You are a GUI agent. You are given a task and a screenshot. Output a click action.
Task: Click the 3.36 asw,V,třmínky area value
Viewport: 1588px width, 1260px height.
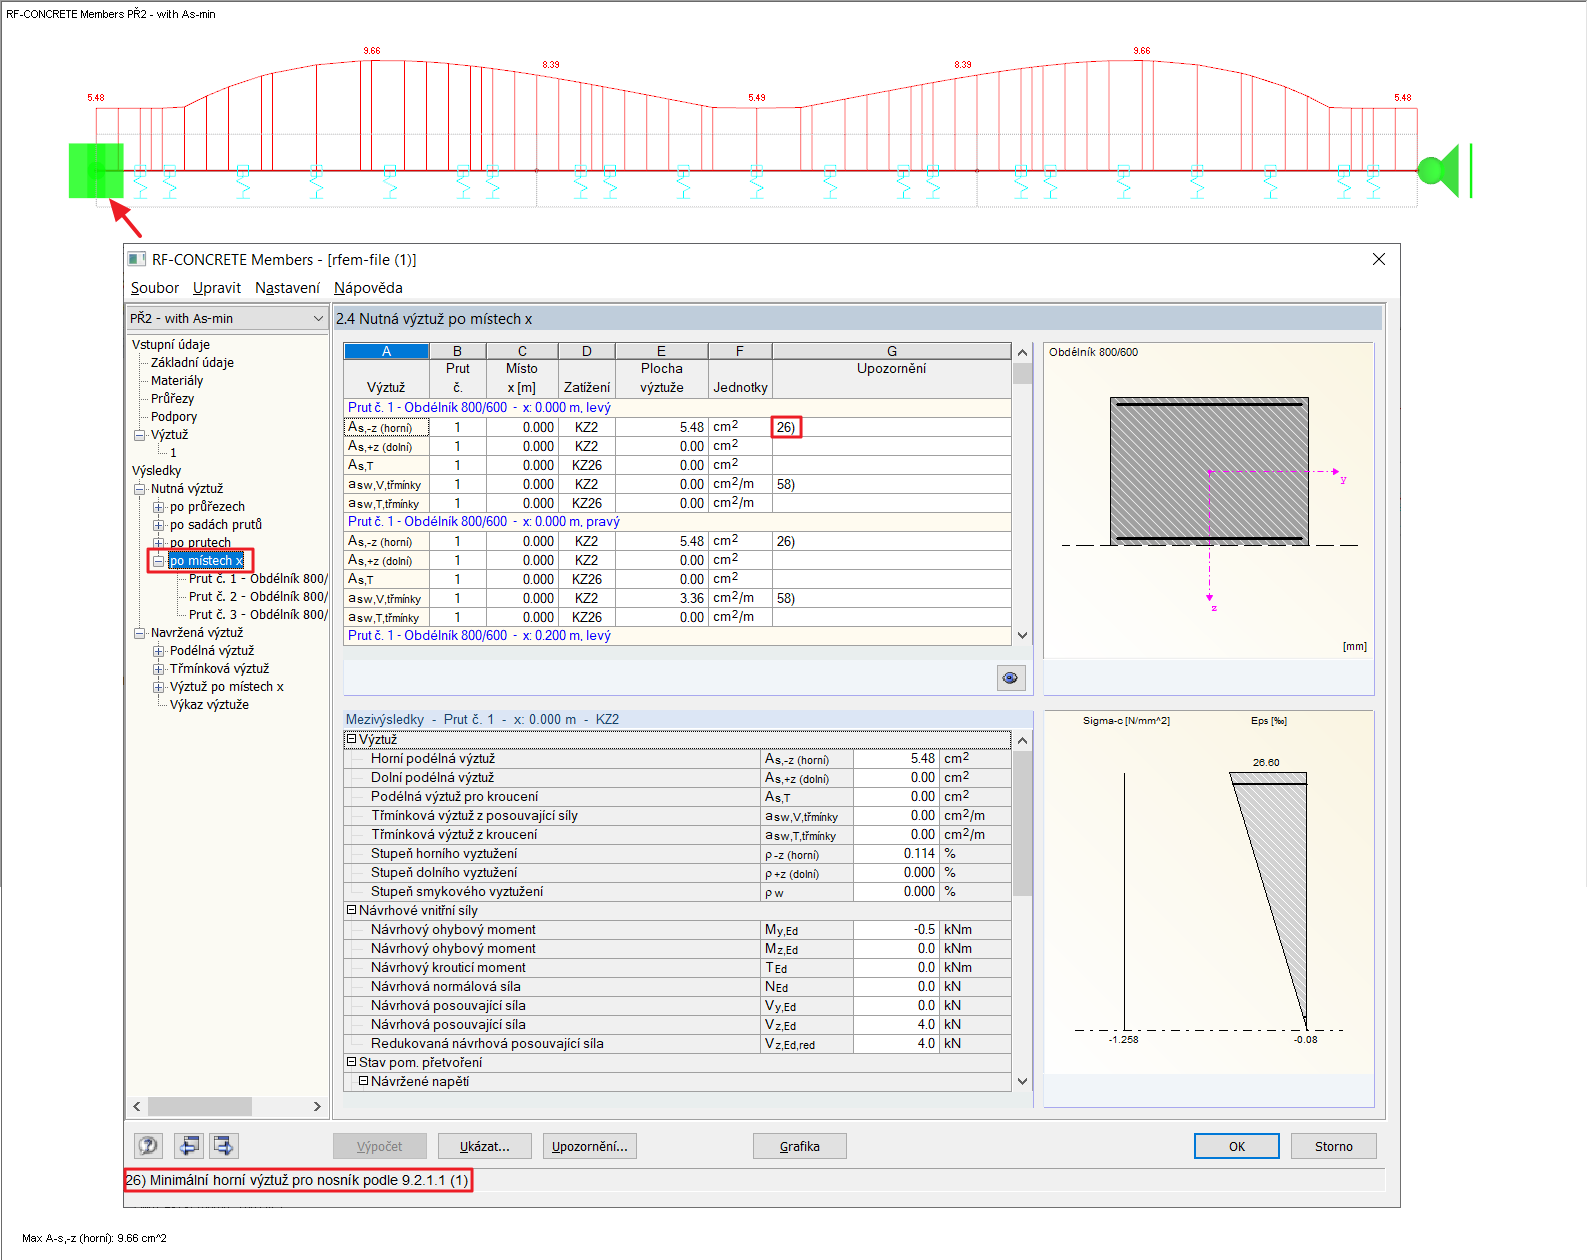pyautogui.click(x=691, y=598)
